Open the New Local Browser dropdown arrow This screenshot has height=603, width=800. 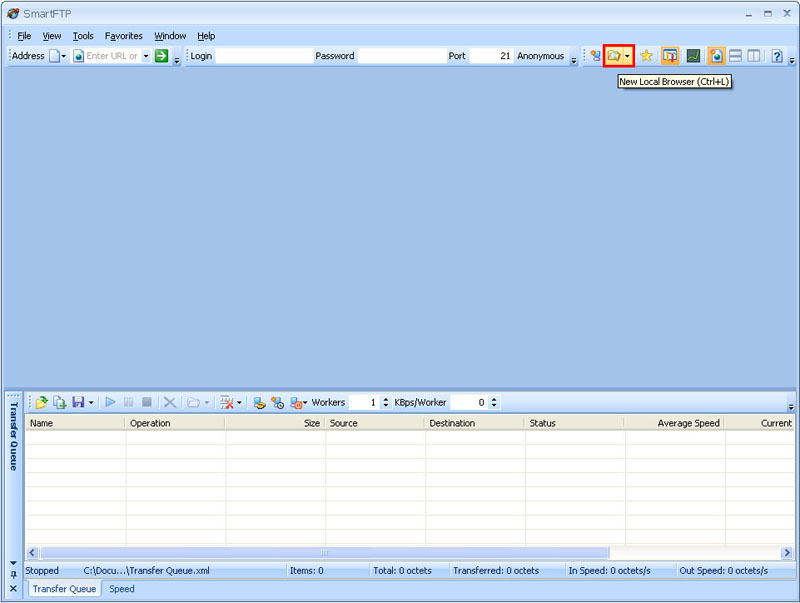tap(627, 56)
